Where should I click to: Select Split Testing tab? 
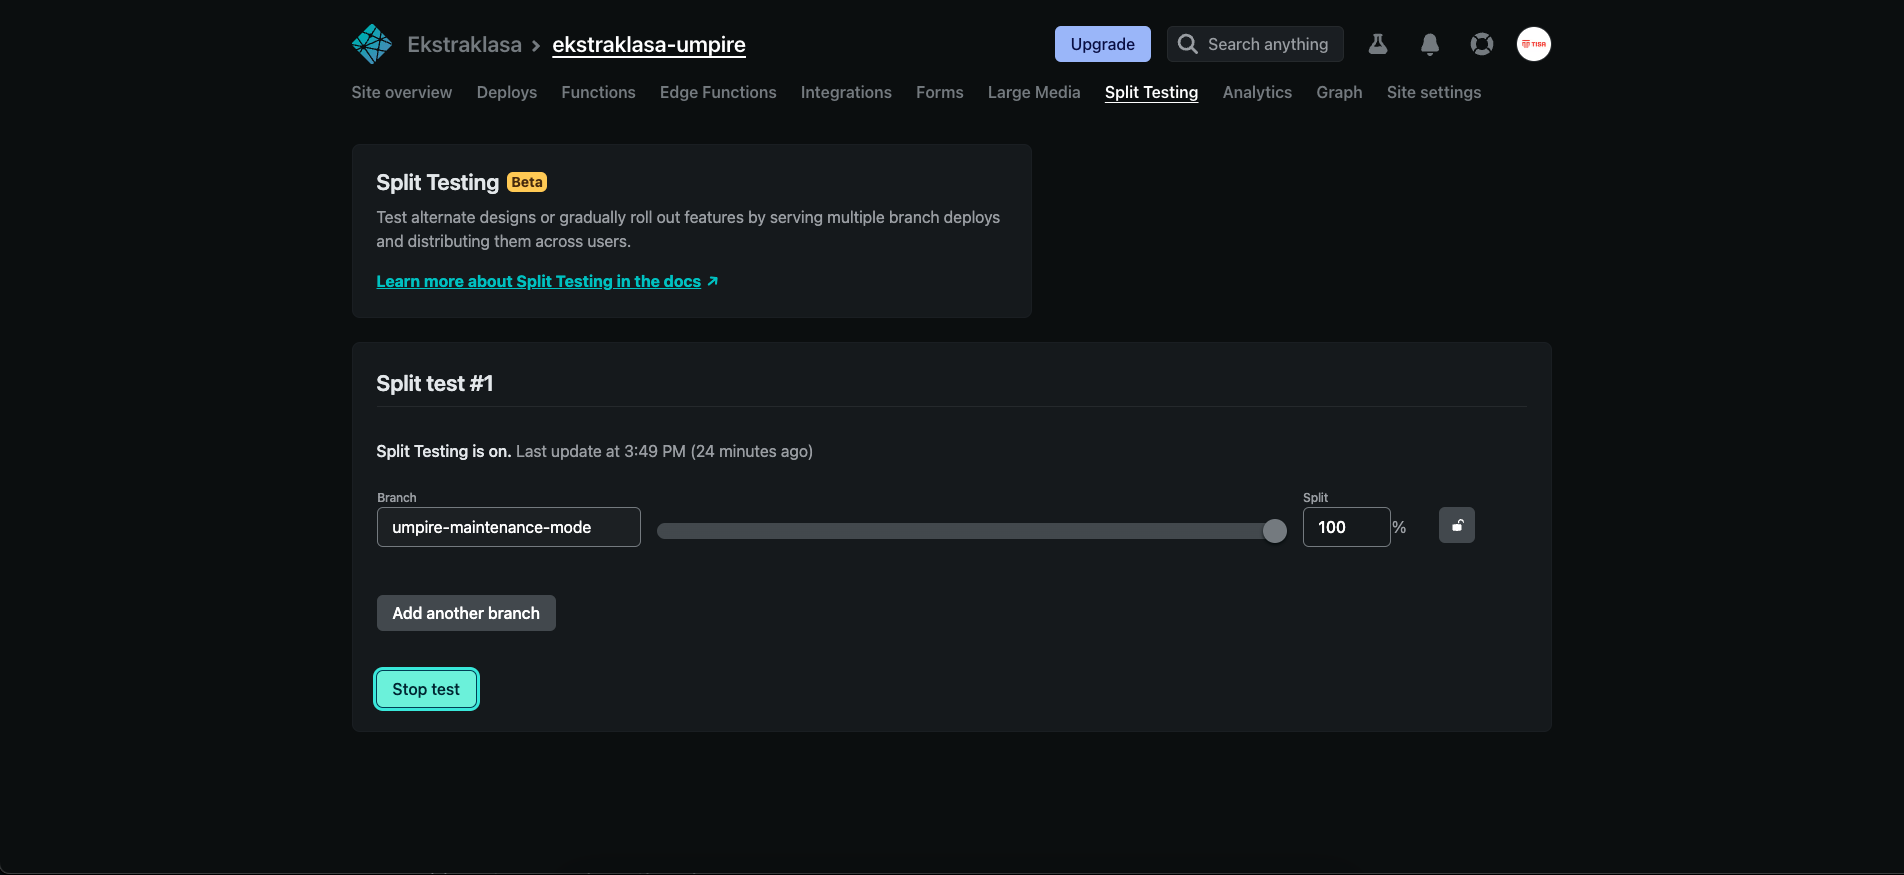pyautogui.click(x=1151, y=92)
